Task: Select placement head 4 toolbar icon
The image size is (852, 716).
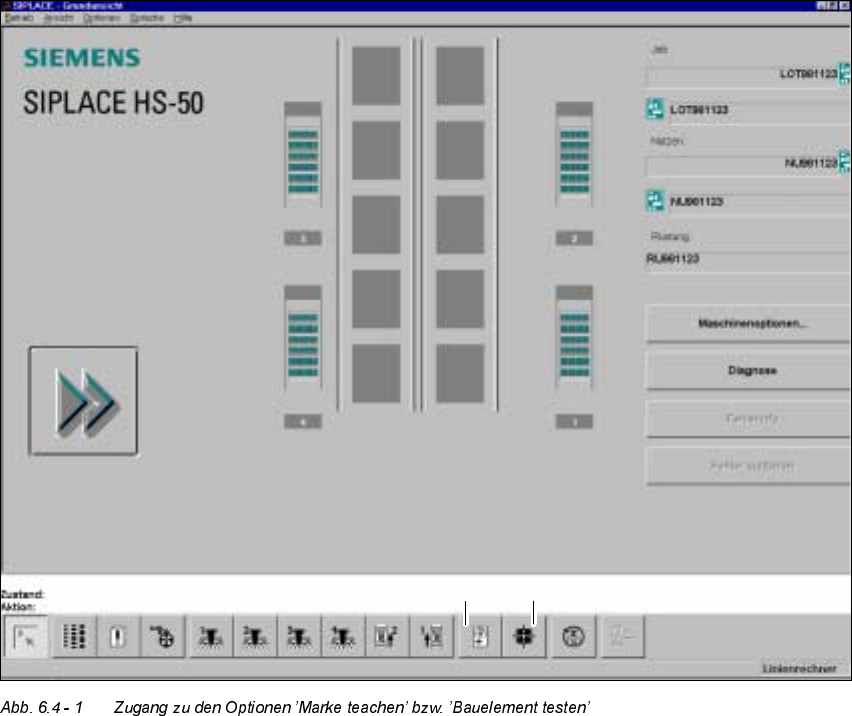Action: pyautogui.click(x=343, y=636)
